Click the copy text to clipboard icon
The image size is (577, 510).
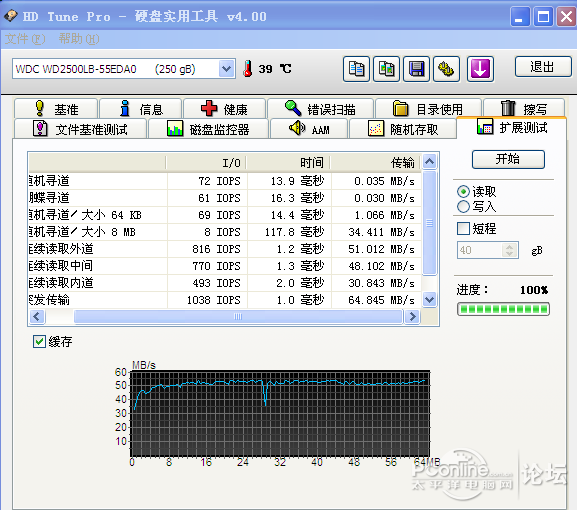(x=356, y=69)
